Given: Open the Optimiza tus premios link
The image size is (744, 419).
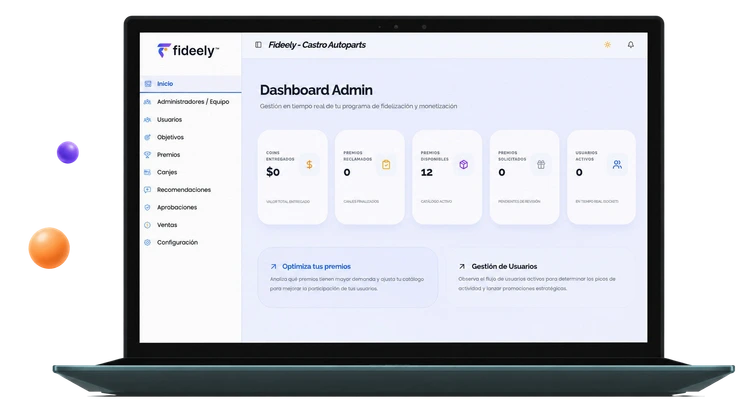Looking at the screenshot, I should (x=316, y=267).
